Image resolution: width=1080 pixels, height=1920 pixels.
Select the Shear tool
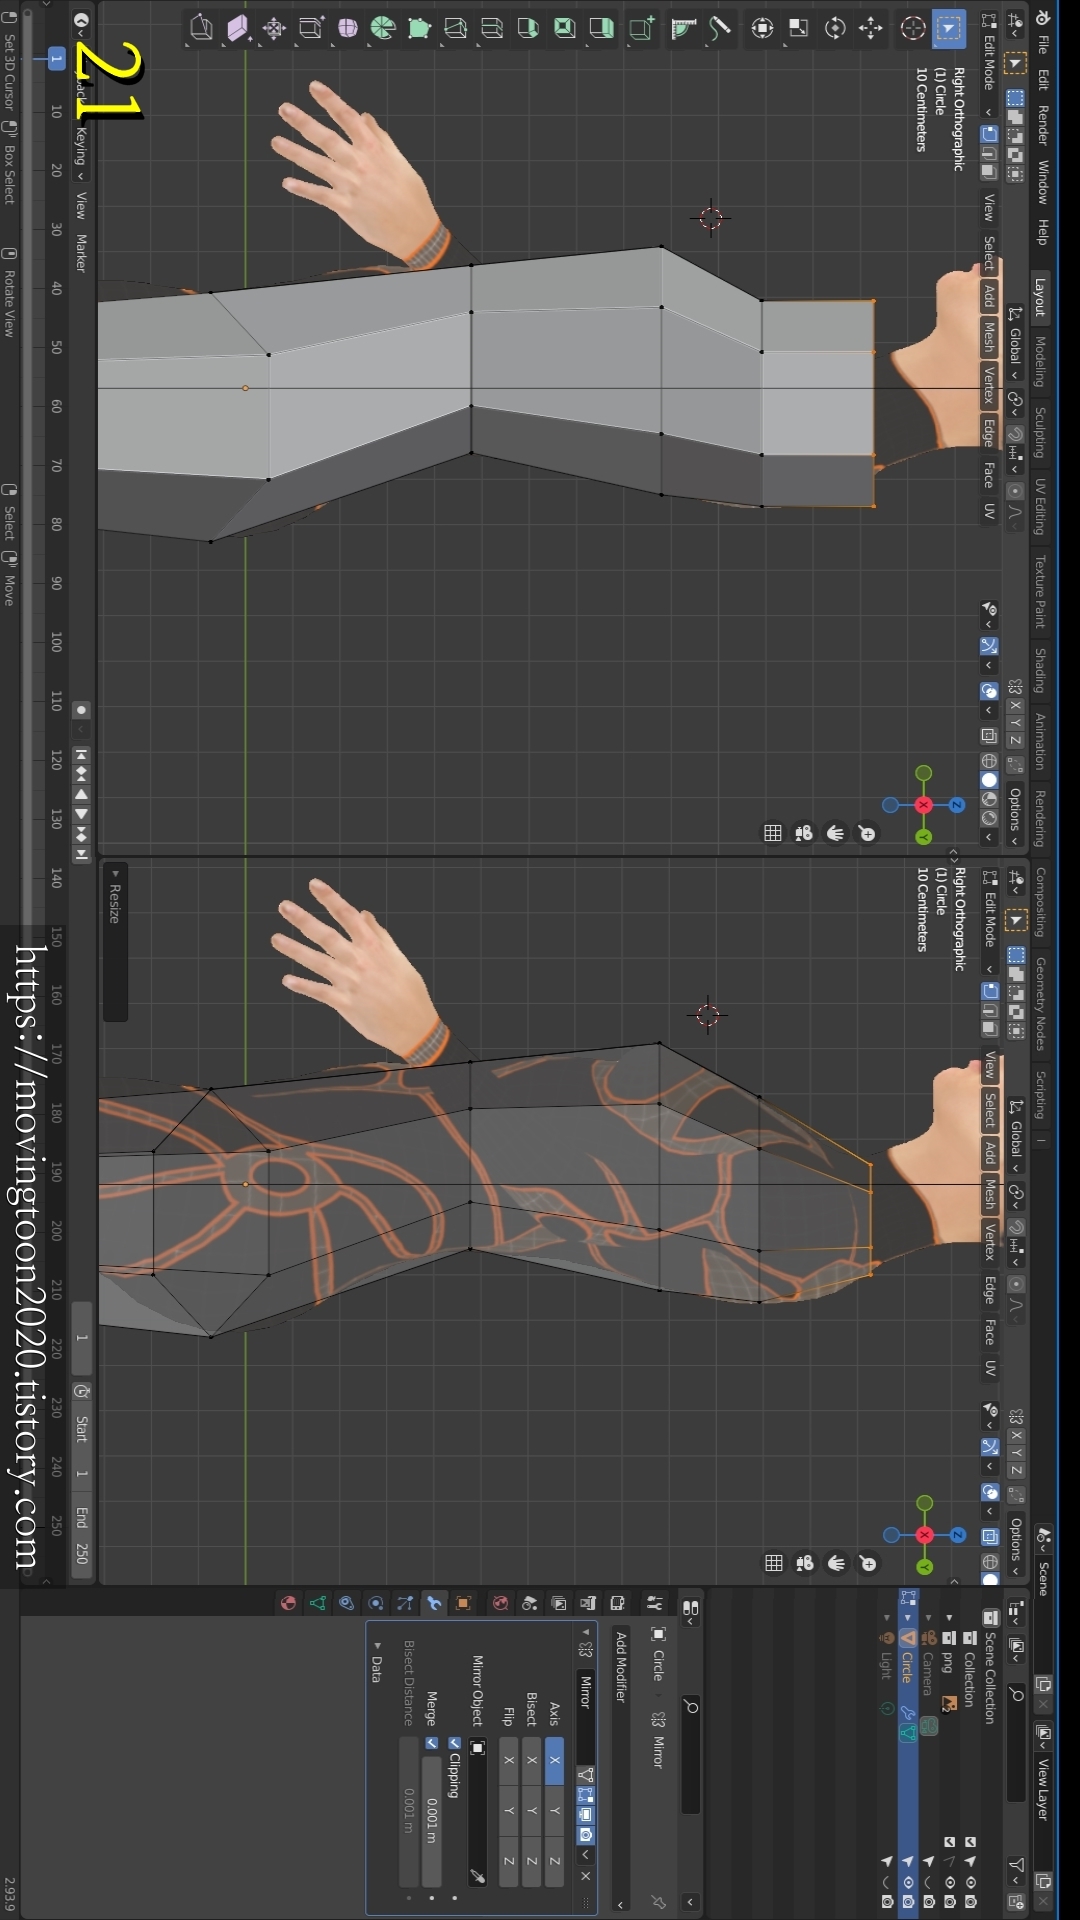tap(238, 29)
